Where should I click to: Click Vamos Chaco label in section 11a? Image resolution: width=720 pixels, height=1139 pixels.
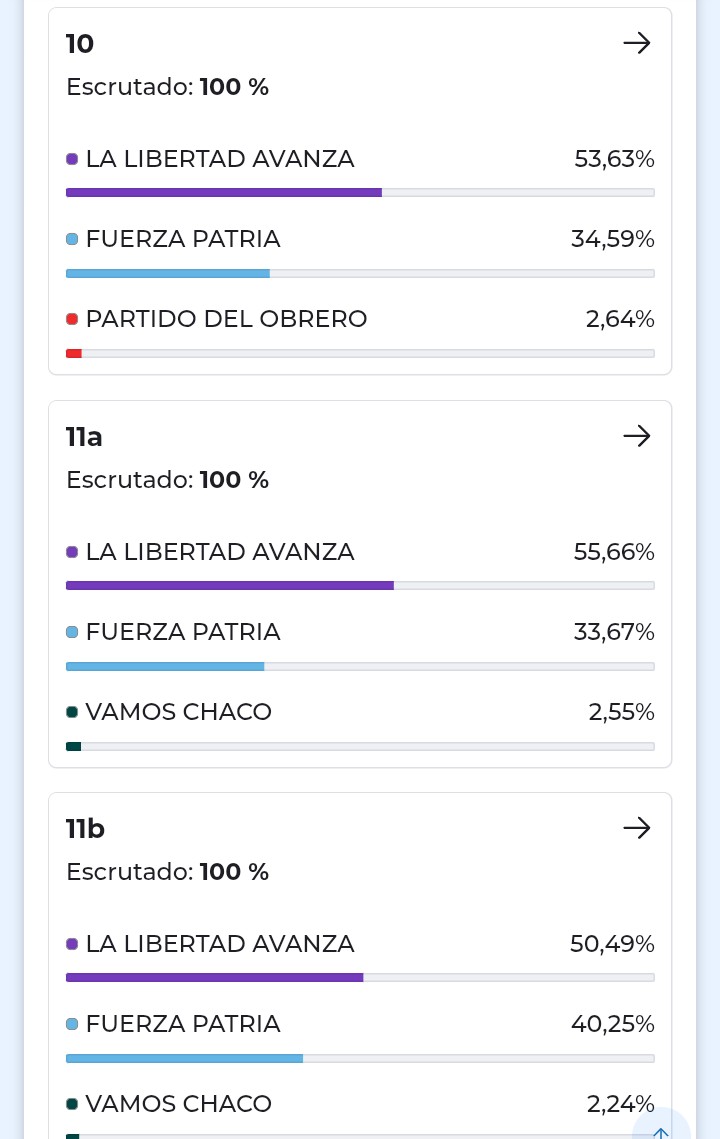pyautogui.click(x=178, y=712)
